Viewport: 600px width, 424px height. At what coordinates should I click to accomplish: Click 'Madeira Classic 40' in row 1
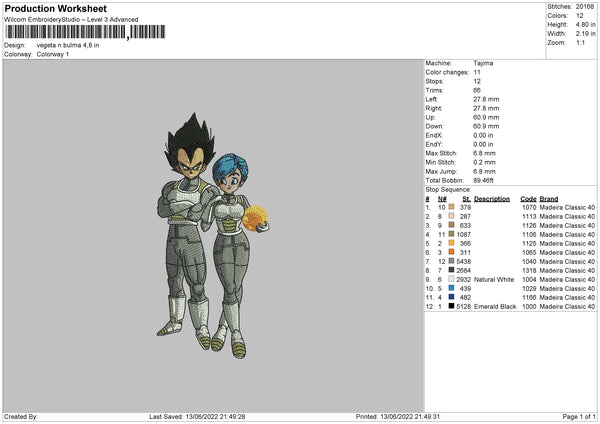[567, 207]
